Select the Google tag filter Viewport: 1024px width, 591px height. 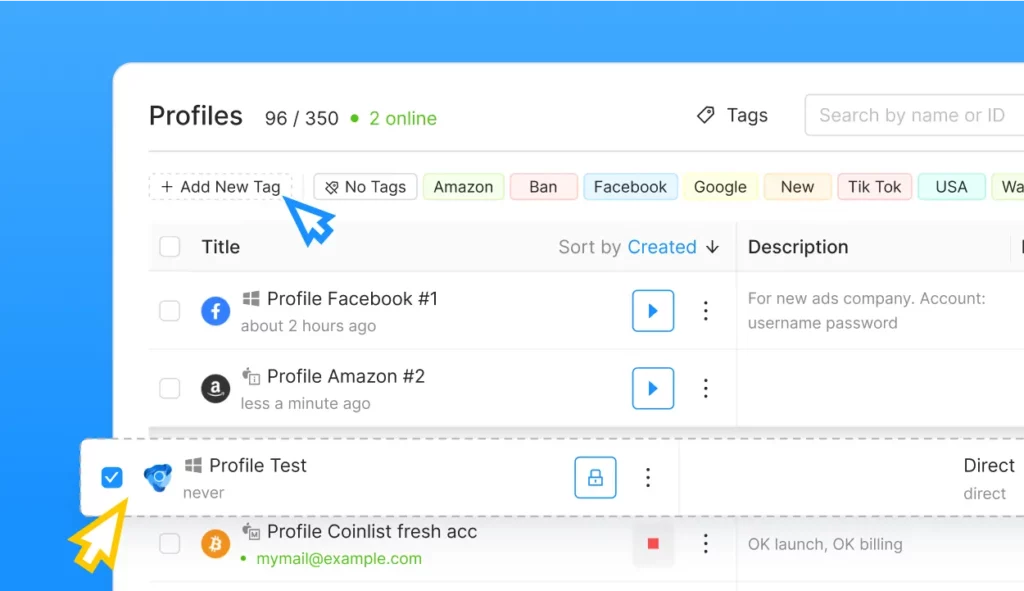coord(720,187)
